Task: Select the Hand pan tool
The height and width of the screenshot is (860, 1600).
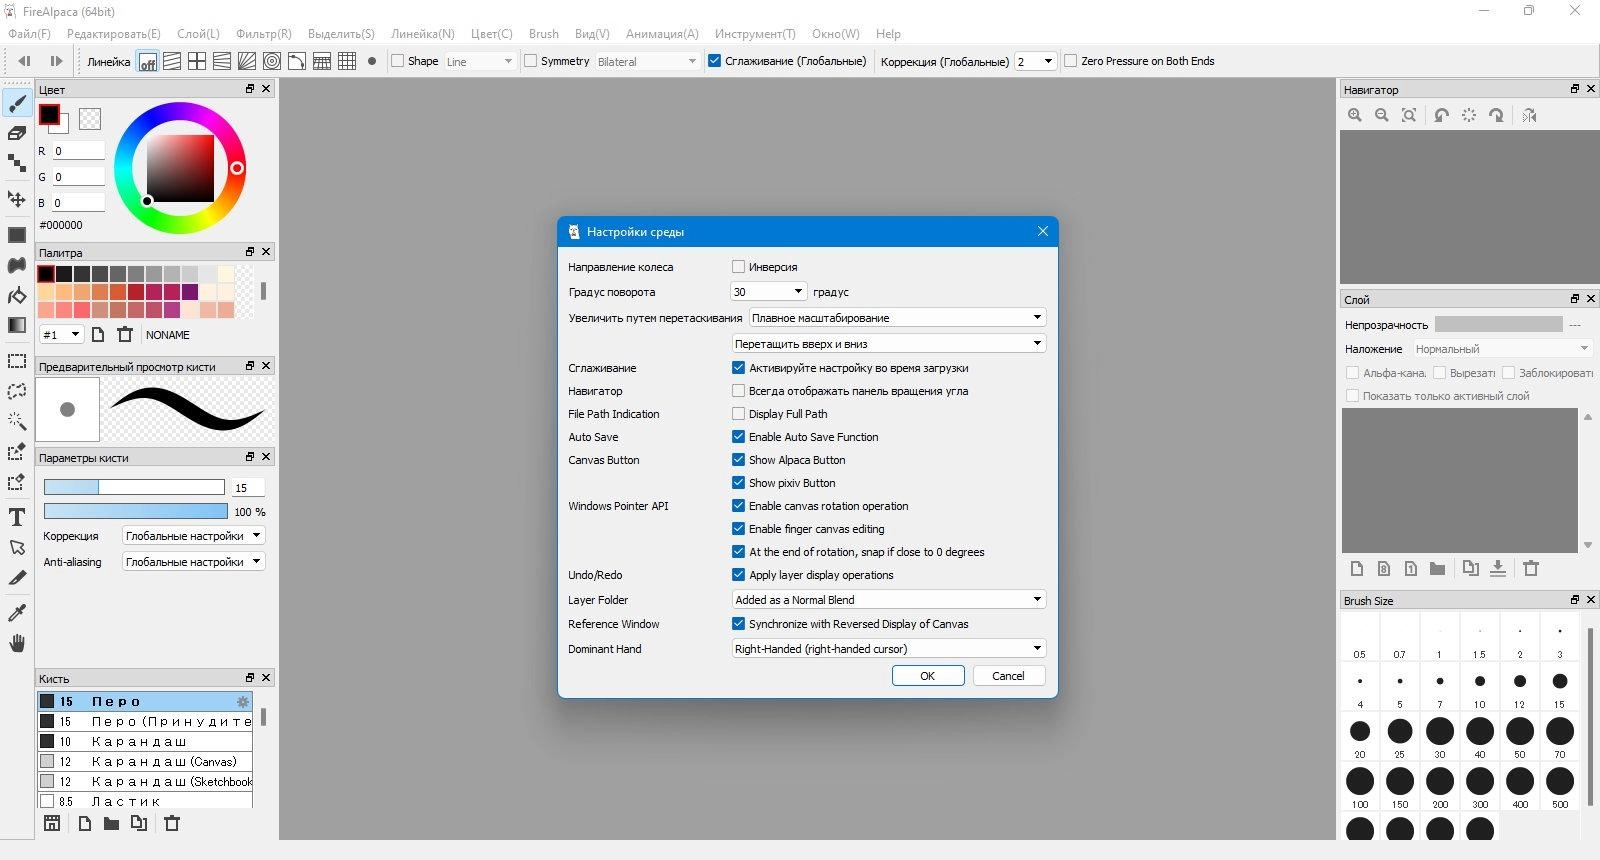Action: point(17,643)
